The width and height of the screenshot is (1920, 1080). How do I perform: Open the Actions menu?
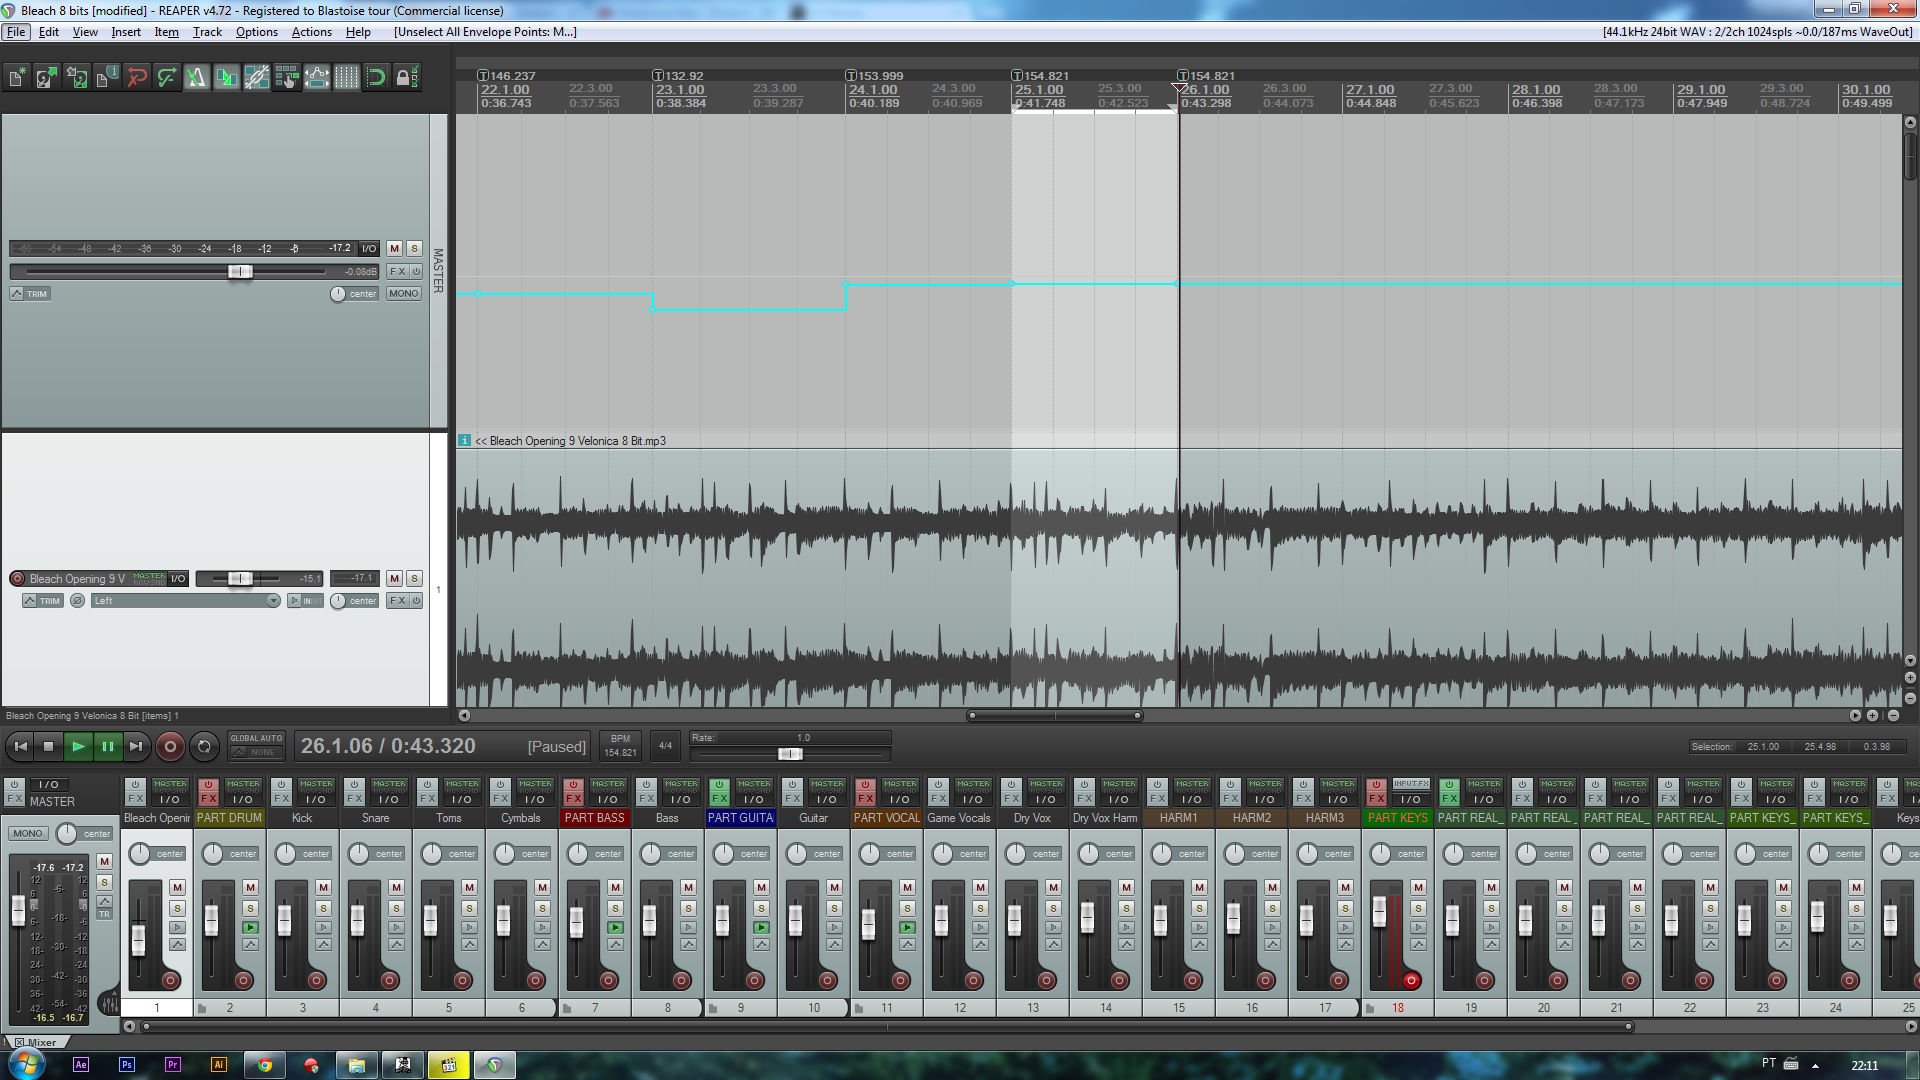[311, 32]
